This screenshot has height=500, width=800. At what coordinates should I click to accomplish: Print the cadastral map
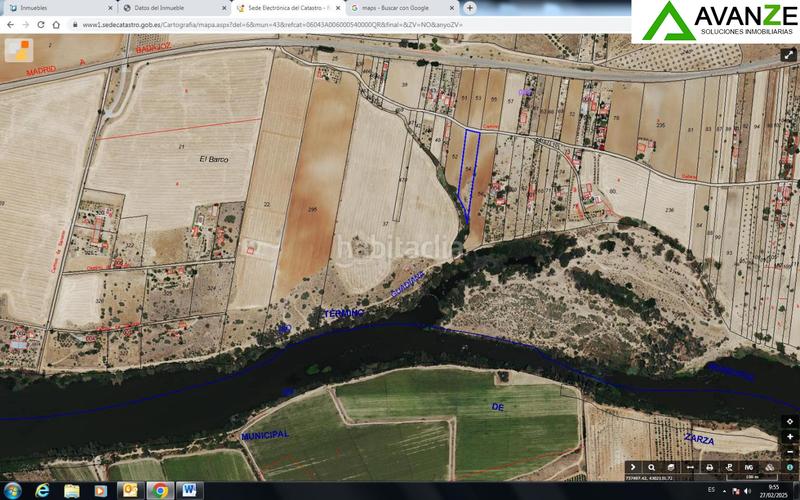coord(709,467)
